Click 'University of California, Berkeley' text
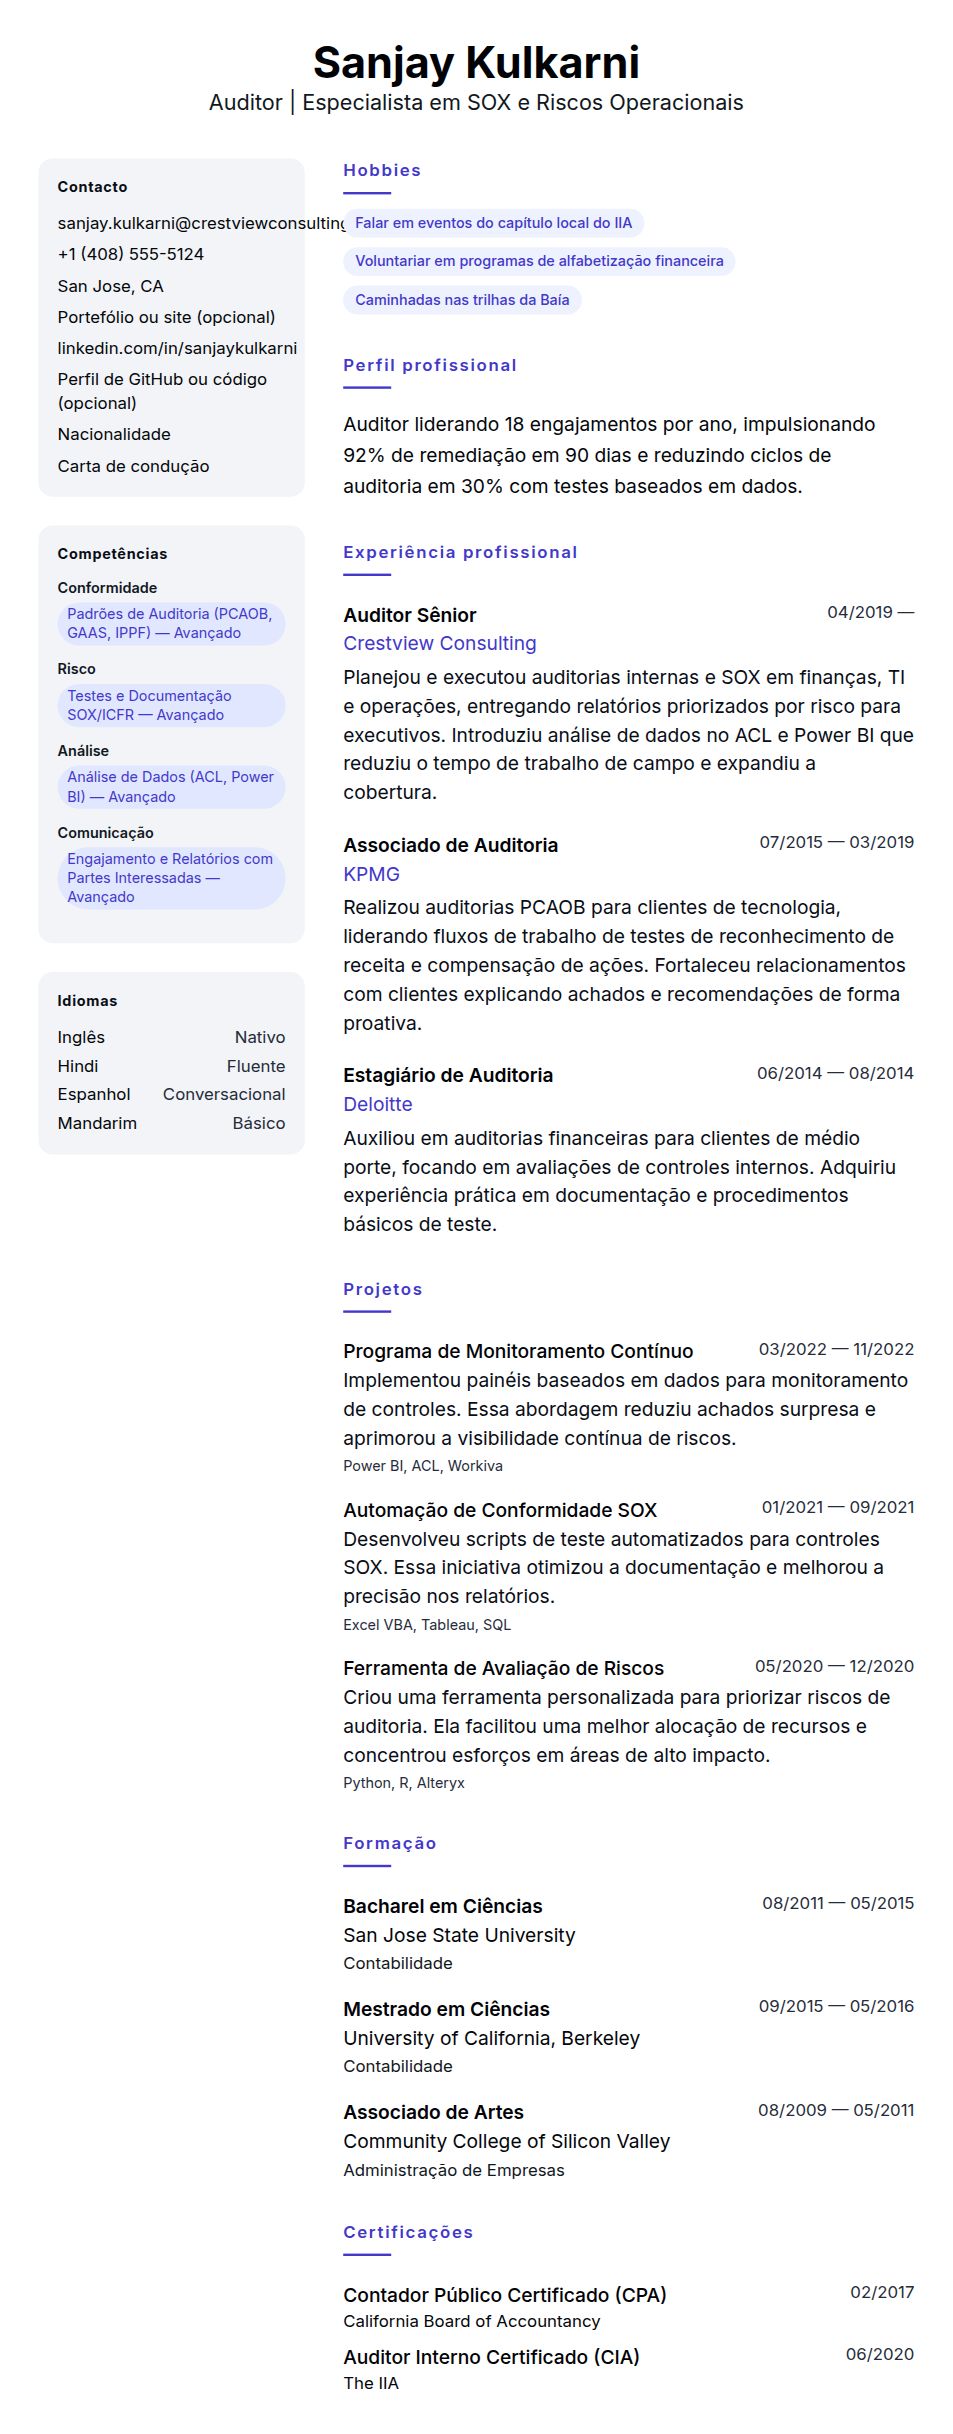Viewport: 953px width, 2434px height. pyautogui.click(x=491, y=2038)
